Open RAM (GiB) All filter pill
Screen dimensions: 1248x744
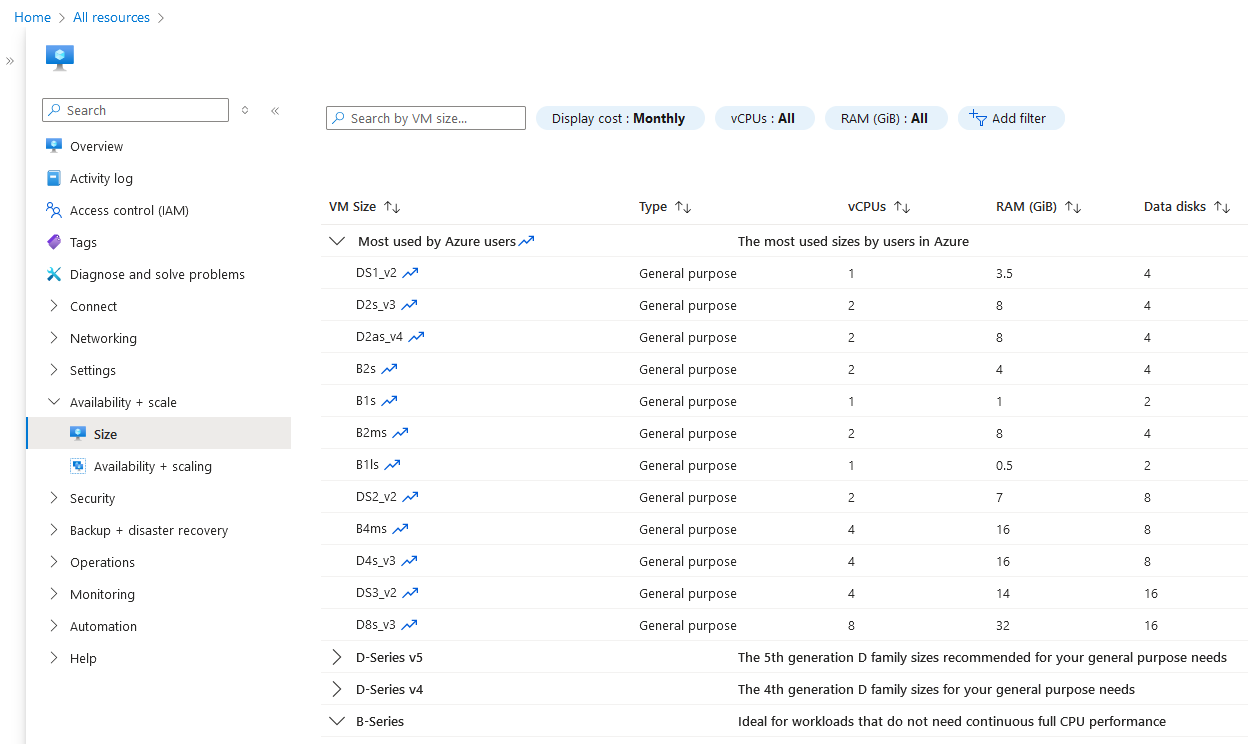pyautogui.click(x=886, y=118)
